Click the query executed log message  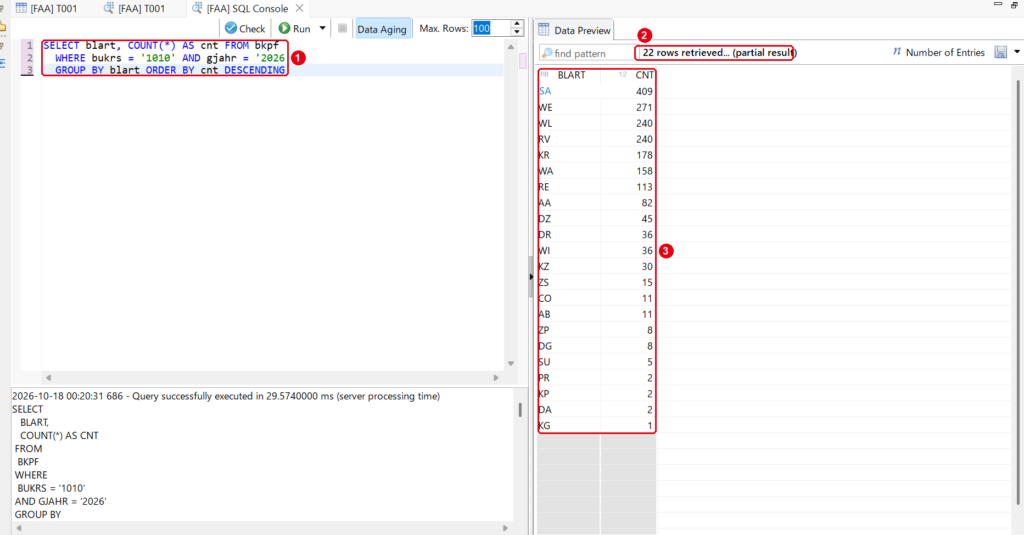(226, 397)
